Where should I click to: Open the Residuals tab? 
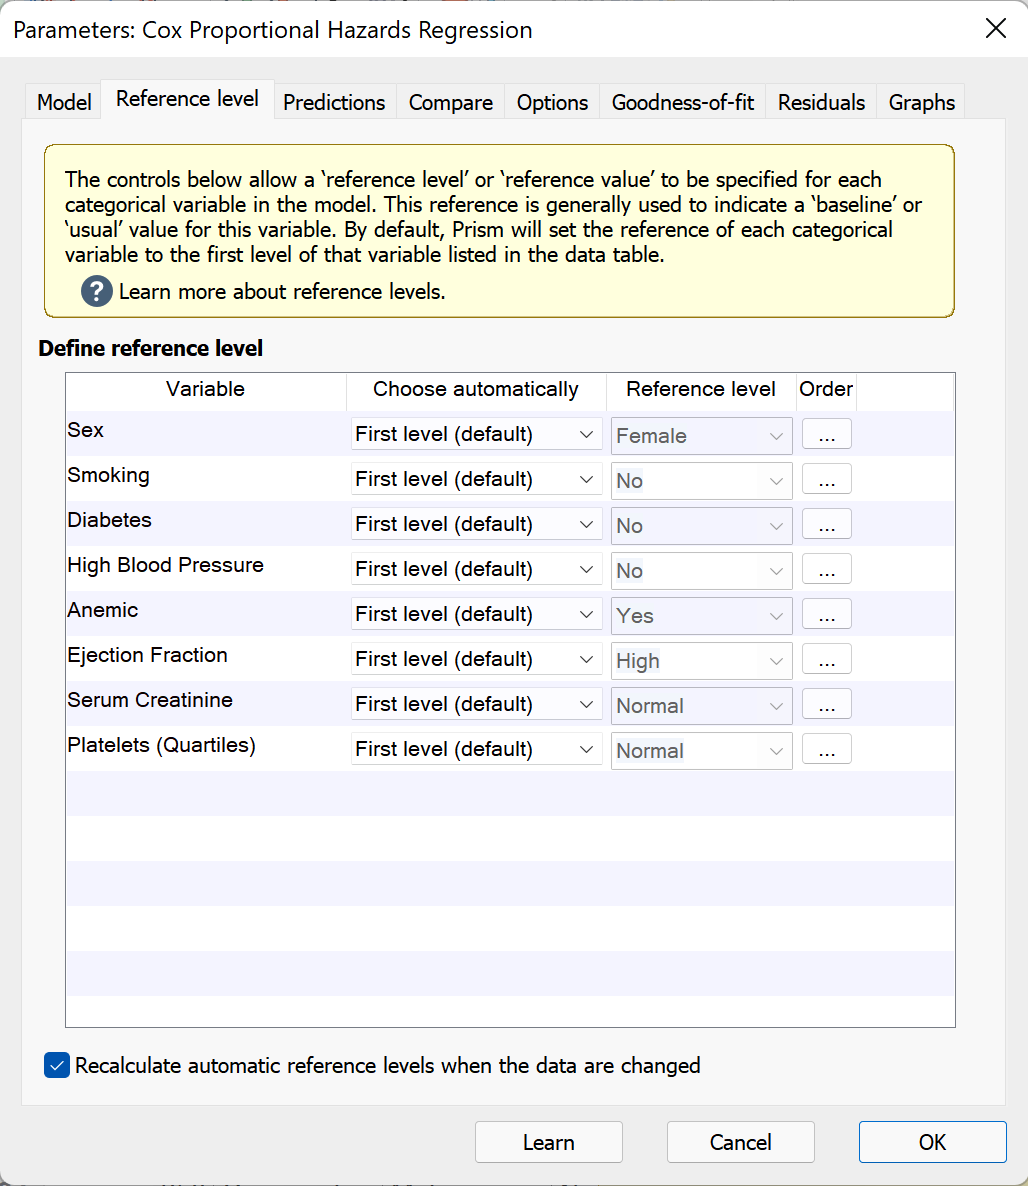(x=821, y=102)
